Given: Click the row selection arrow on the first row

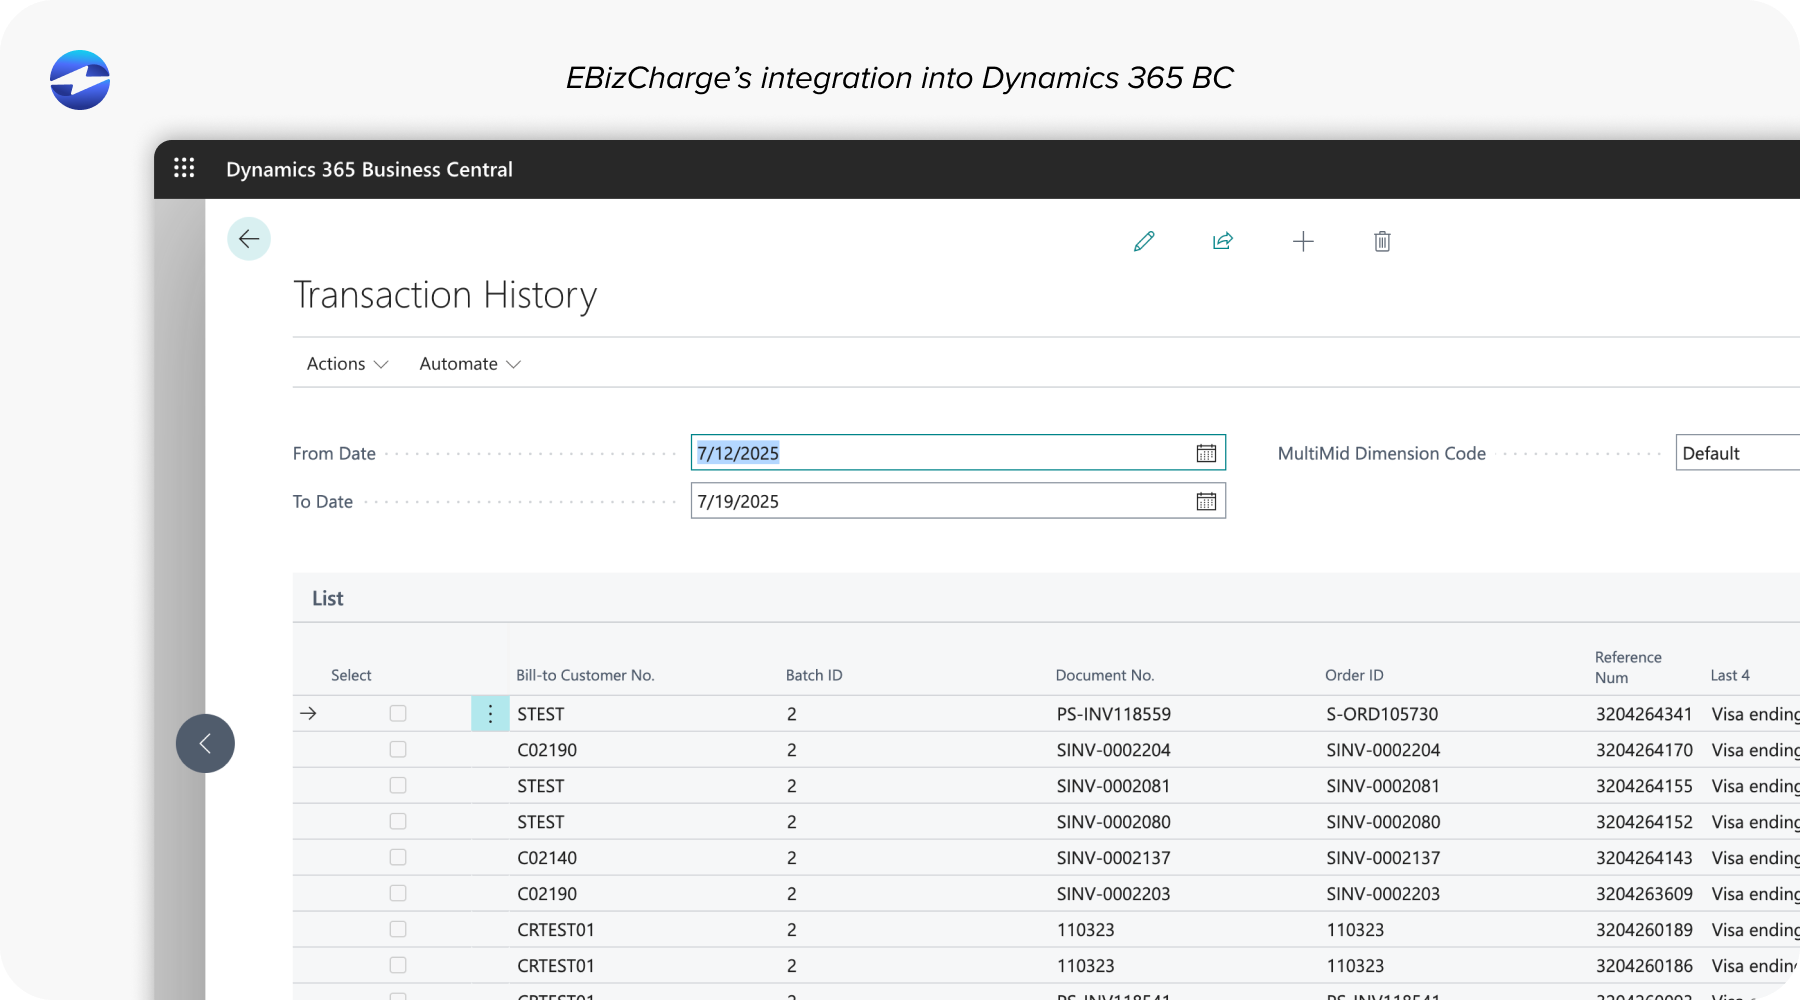Looking at the screenshot, I should 310,713.
